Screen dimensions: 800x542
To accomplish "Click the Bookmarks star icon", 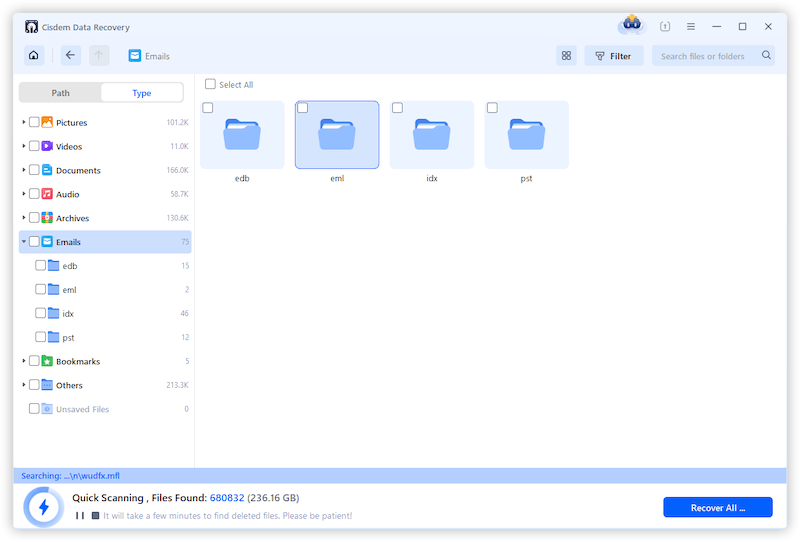I will (x=47, y=361).
